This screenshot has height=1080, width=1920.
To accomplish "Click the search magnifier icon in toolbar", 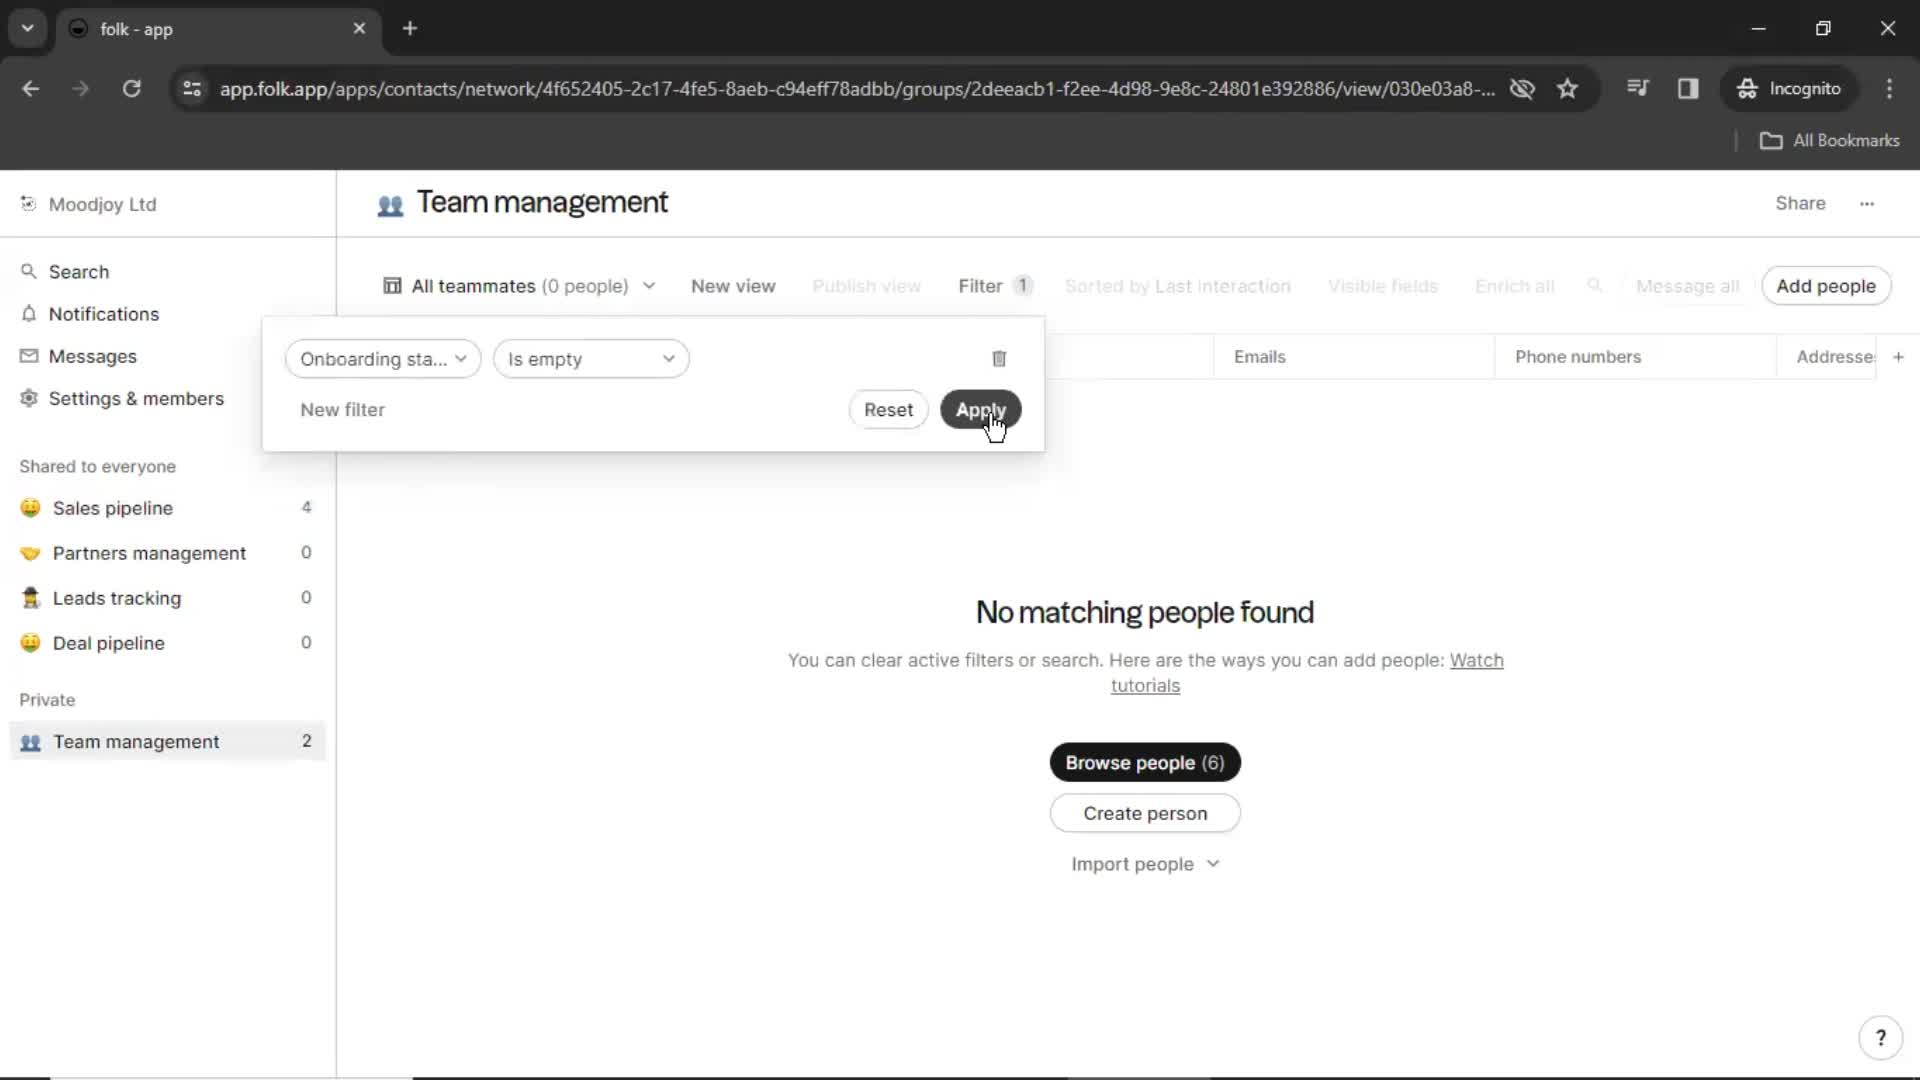I will point(1594,286).
